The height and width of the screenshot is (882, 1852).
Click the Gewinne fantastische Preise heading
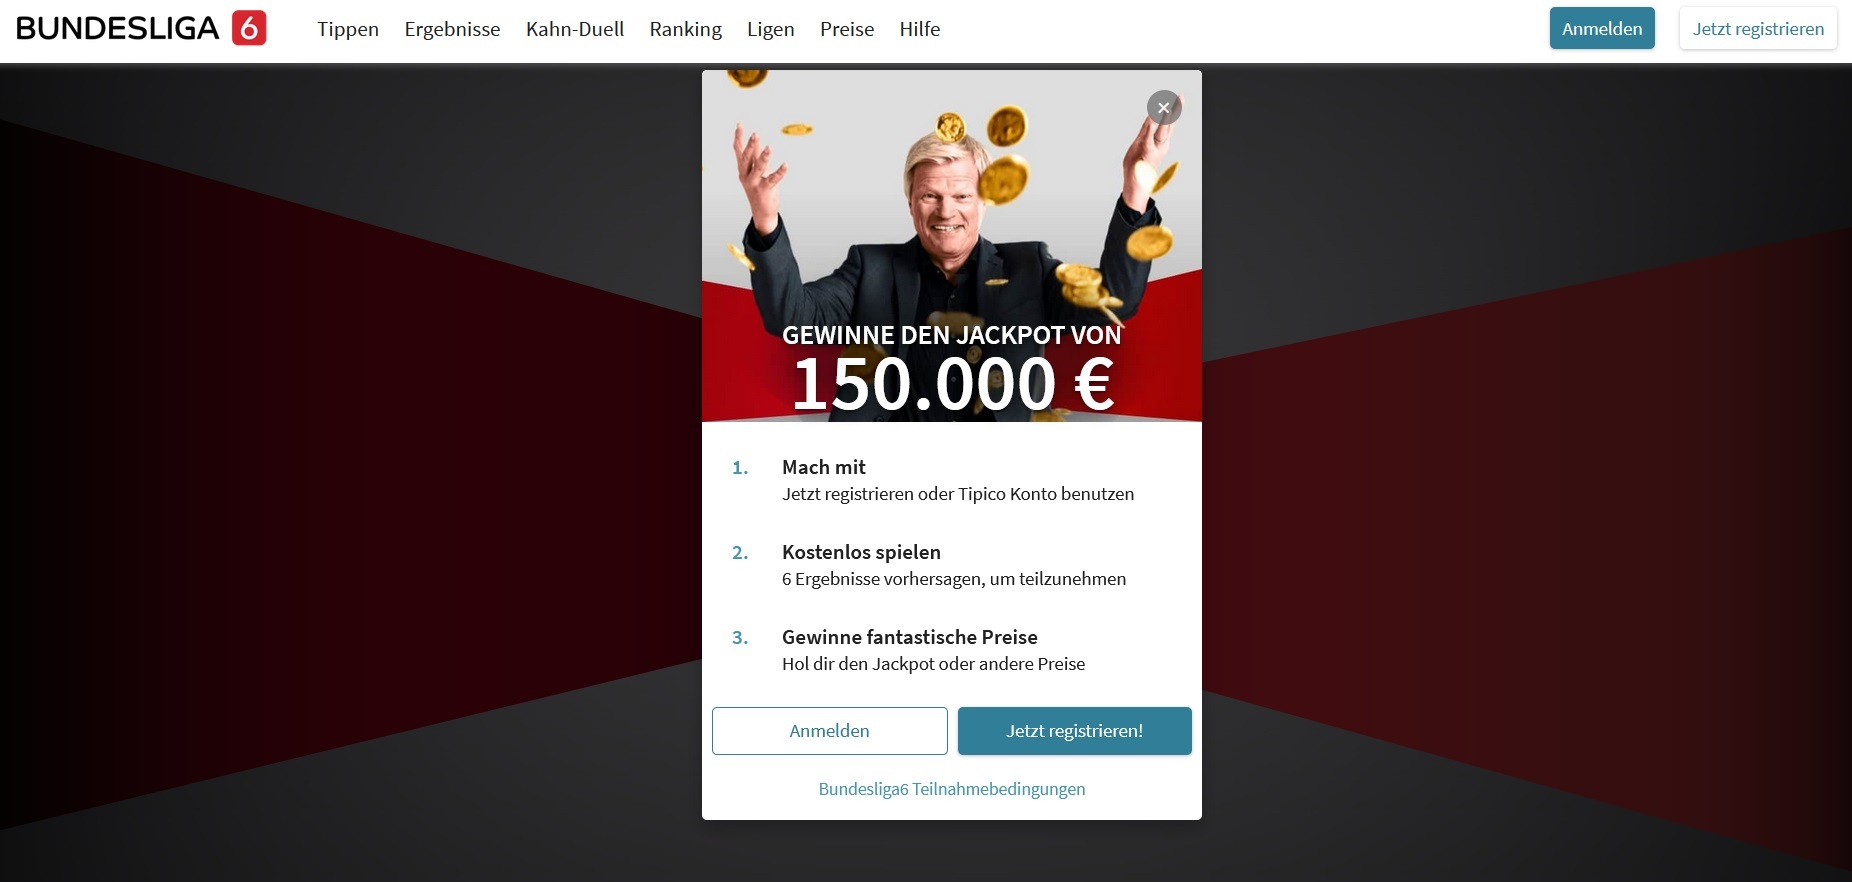[x=910, y=637]
